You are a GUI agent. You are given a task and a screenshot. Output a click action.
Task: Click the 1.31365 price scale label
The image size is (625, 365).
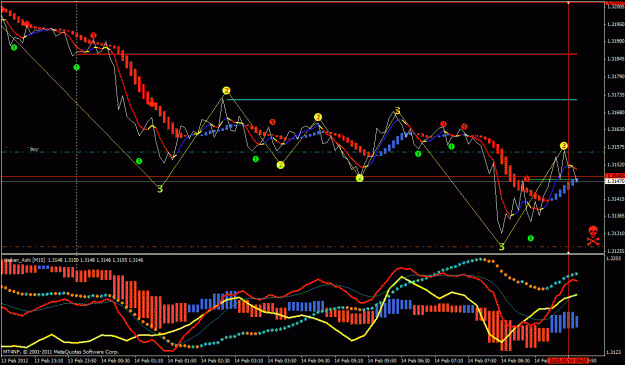point(615,216)
